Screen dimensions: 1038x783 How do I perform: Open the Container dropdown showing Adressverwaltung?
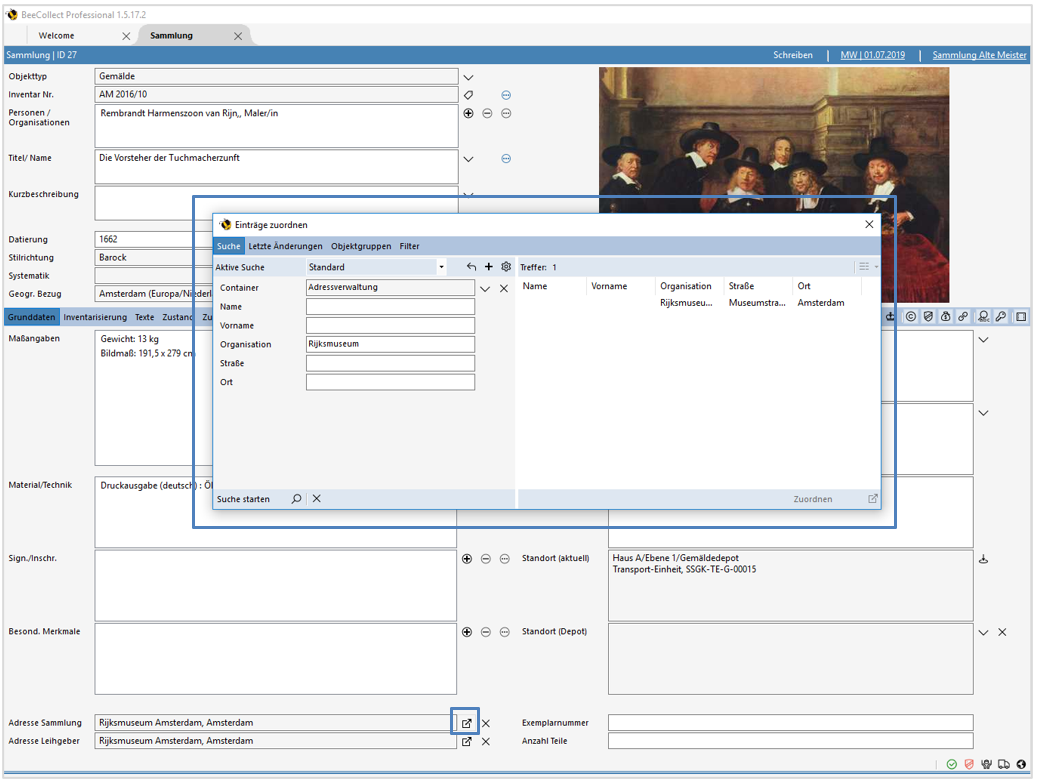point(484,288)
